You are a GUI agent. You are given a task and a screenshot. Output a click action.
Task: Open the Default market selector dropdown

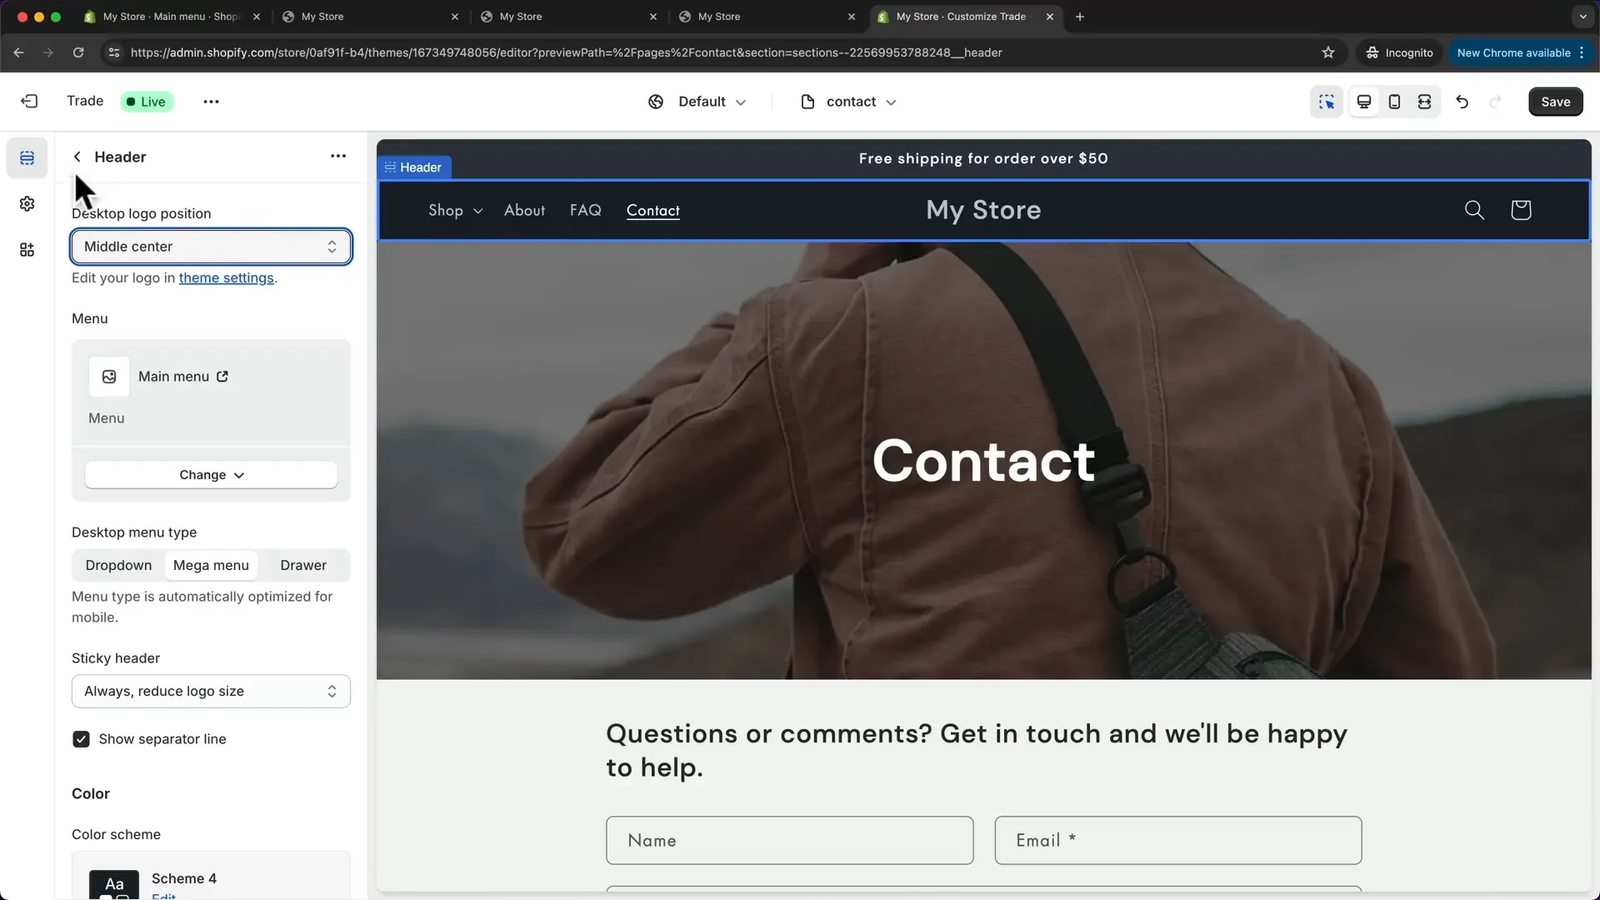(x=697, y=102)
